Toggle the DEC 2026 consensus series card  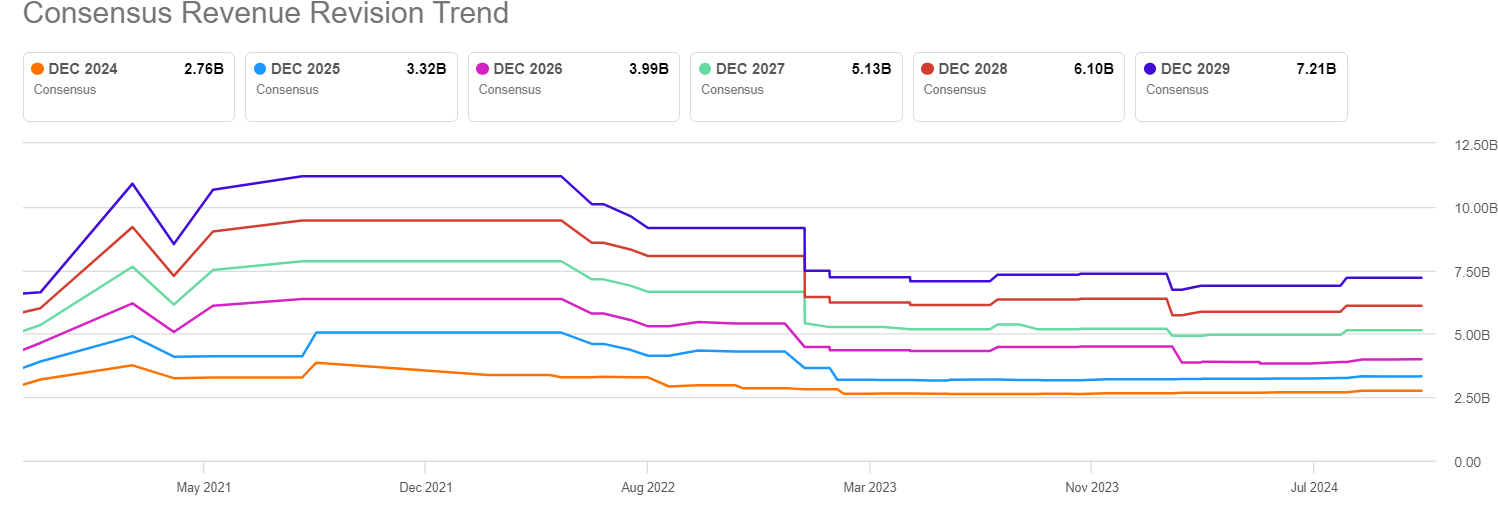point(573,86)
